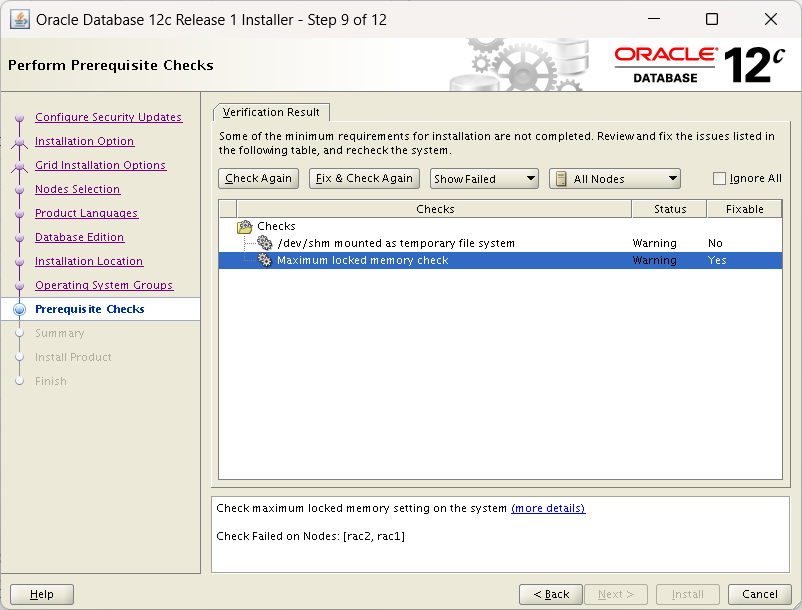This screenshot has width=802, height=610.
Task: Go to Product Languages step
Action: (87, 213)
